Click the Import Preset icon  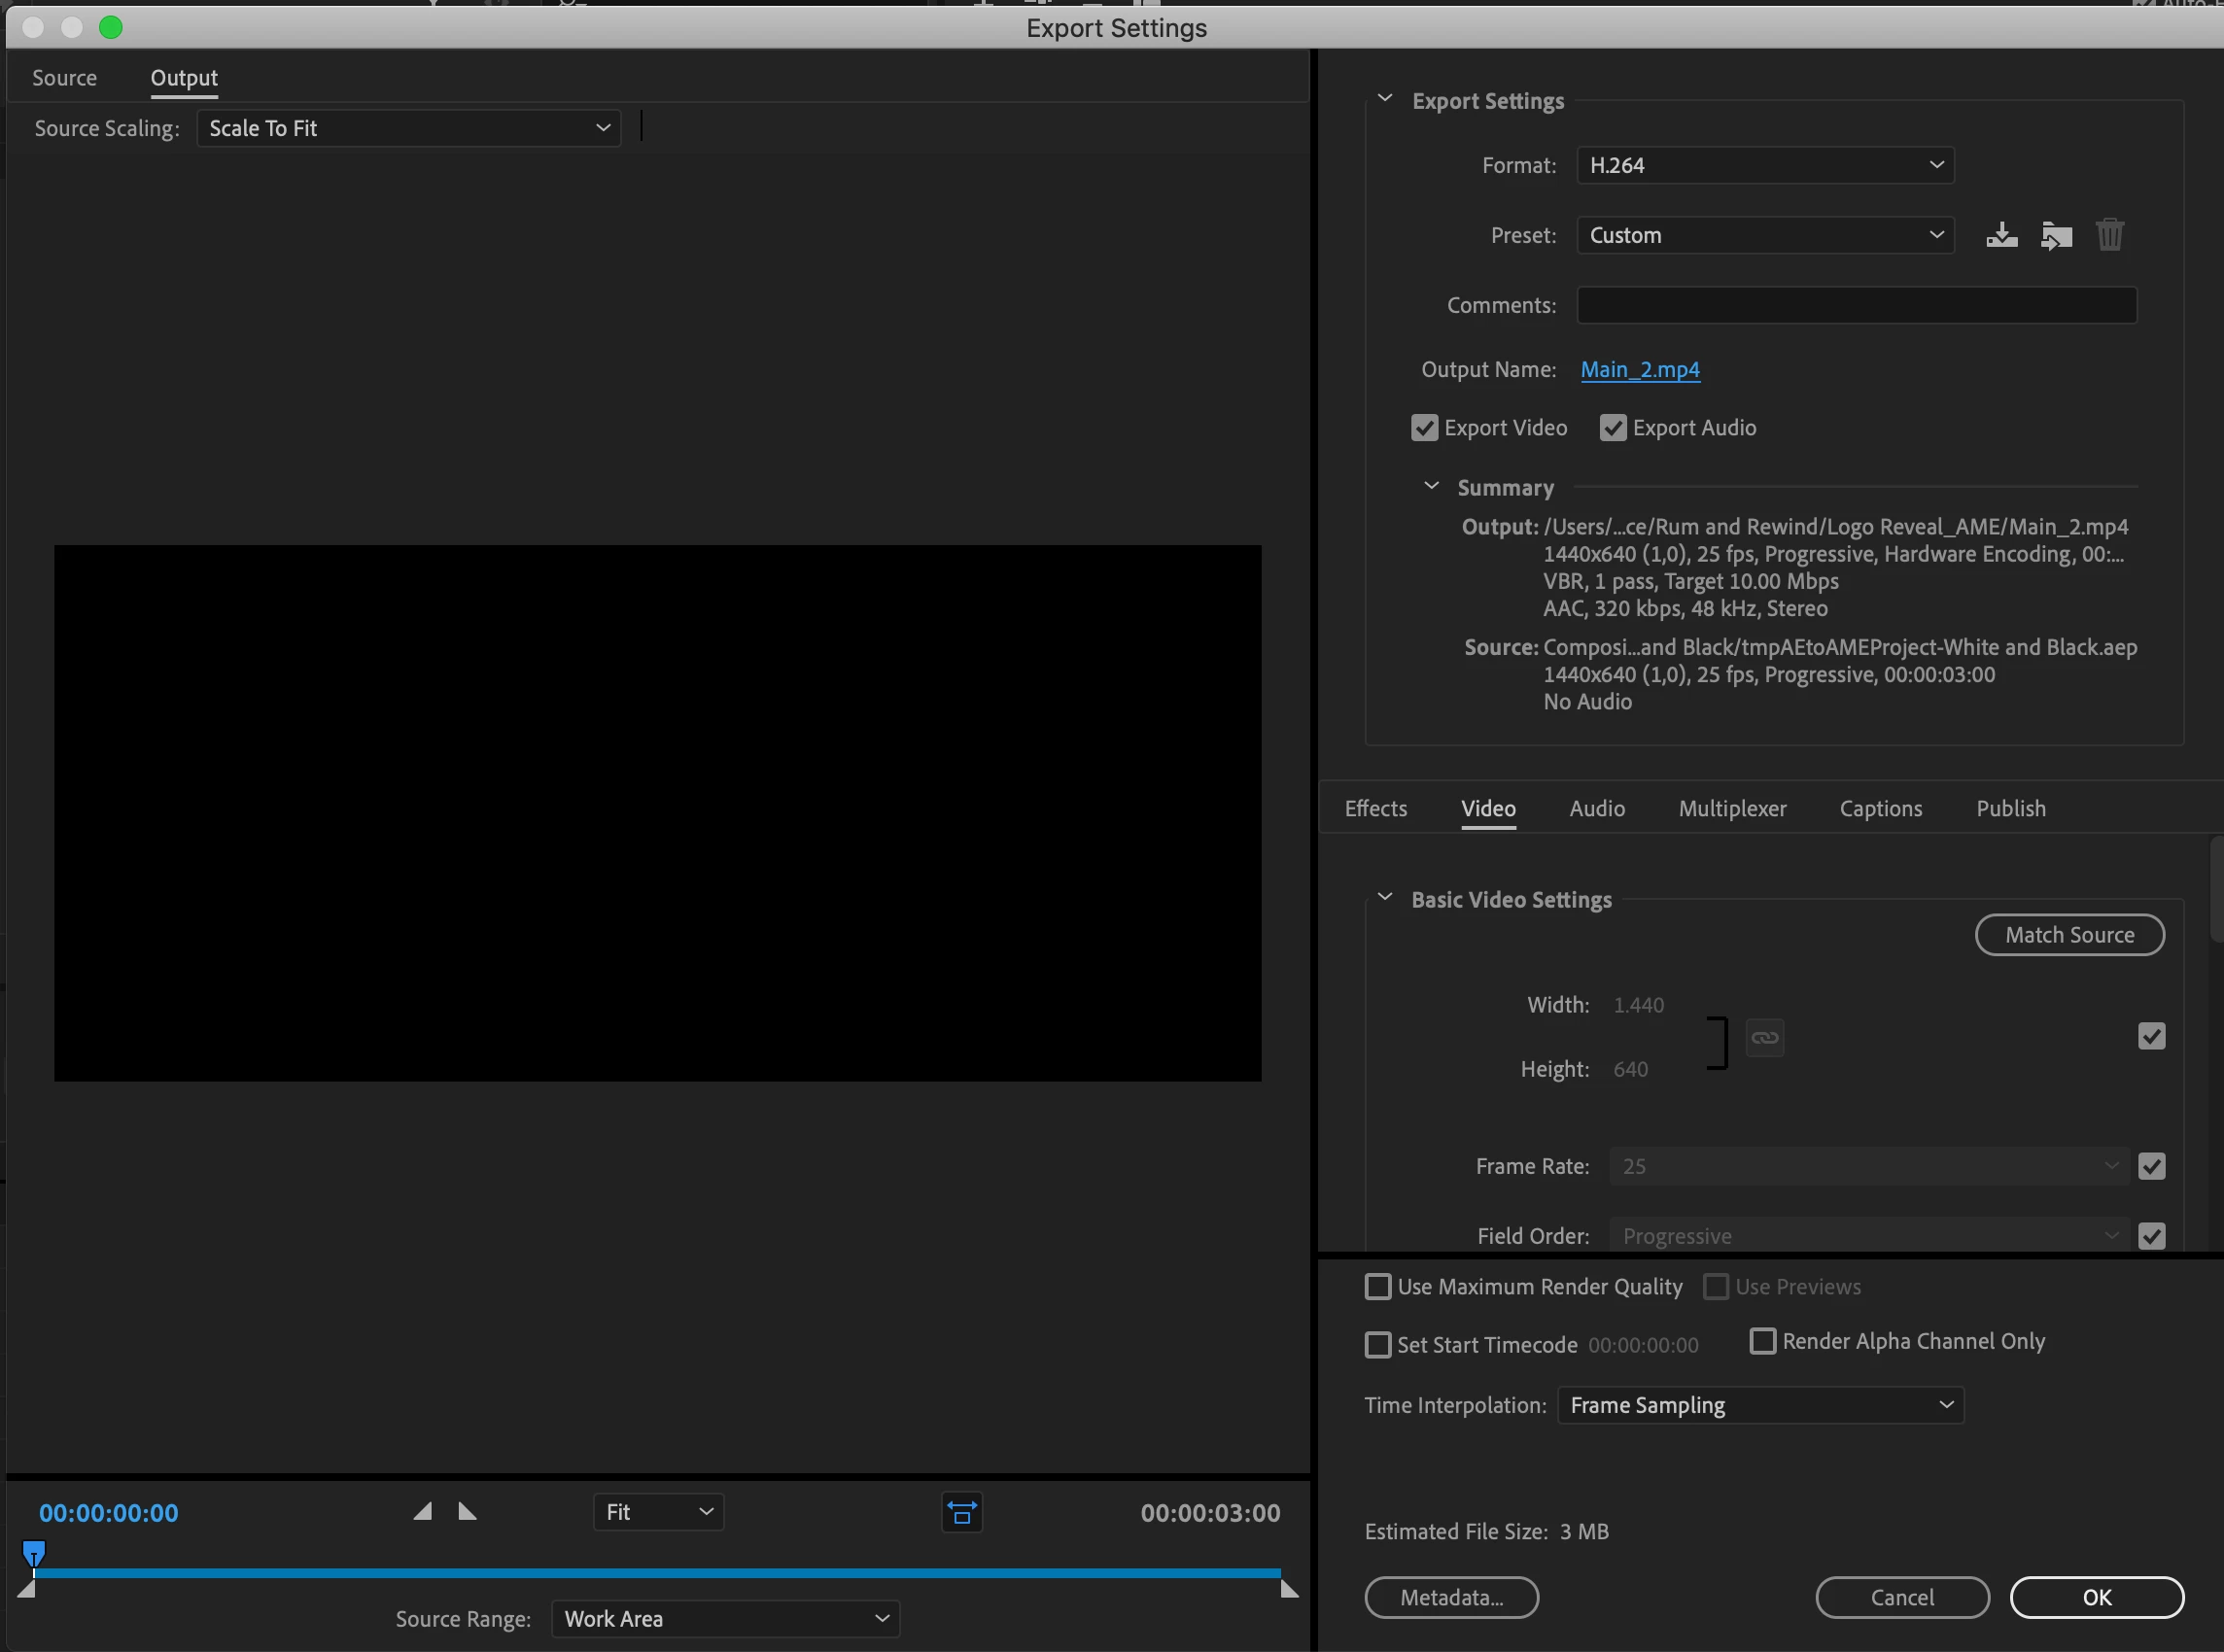click(2056, 235)
